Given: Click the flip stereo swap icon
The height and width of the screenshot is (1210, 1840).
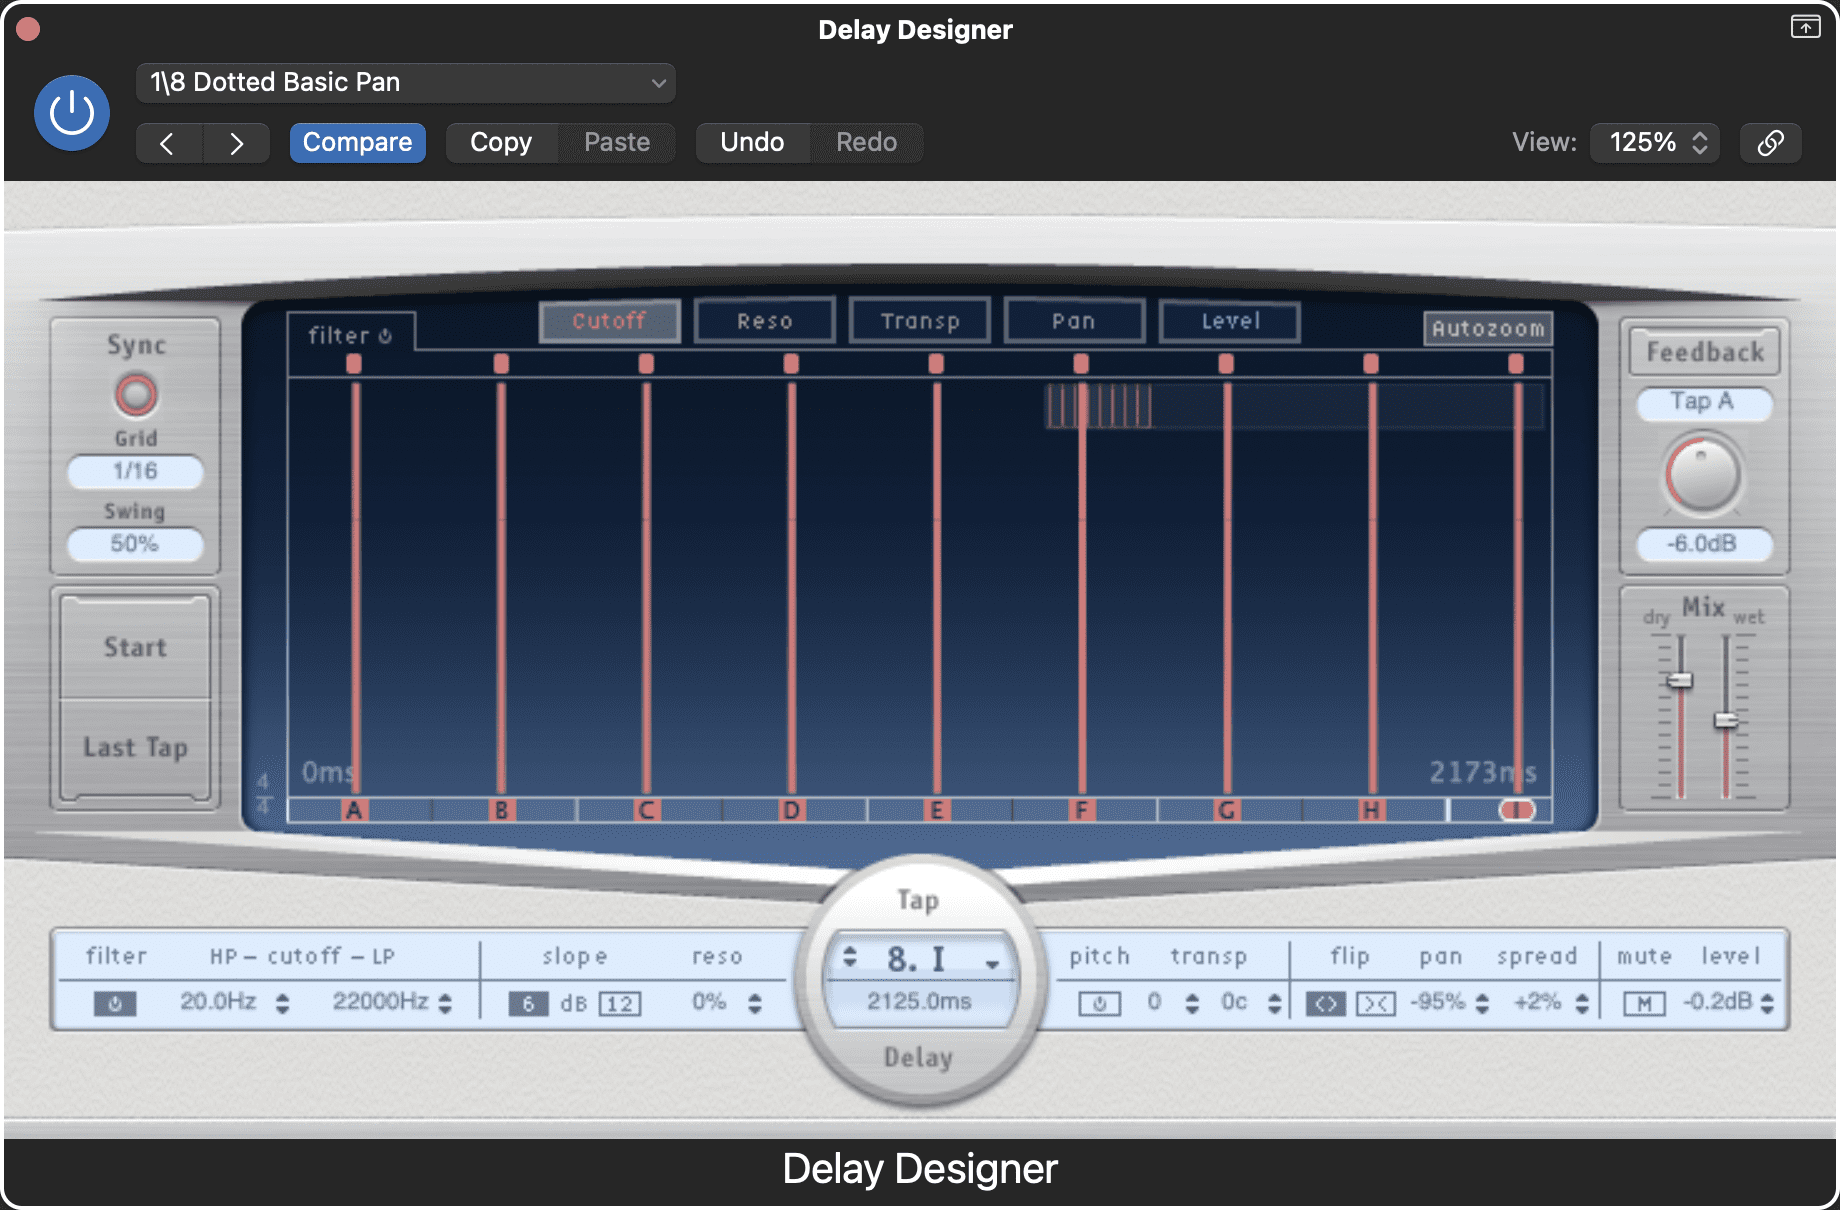Looking at the screenshot, I should pos(1326,1004).
